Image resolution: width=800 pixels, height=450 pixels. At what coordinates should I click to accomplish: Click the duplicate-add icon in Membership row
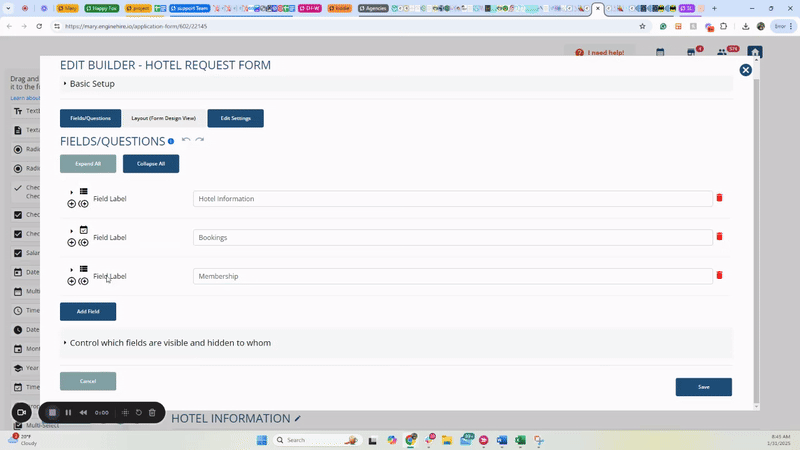tap(84, 281)
